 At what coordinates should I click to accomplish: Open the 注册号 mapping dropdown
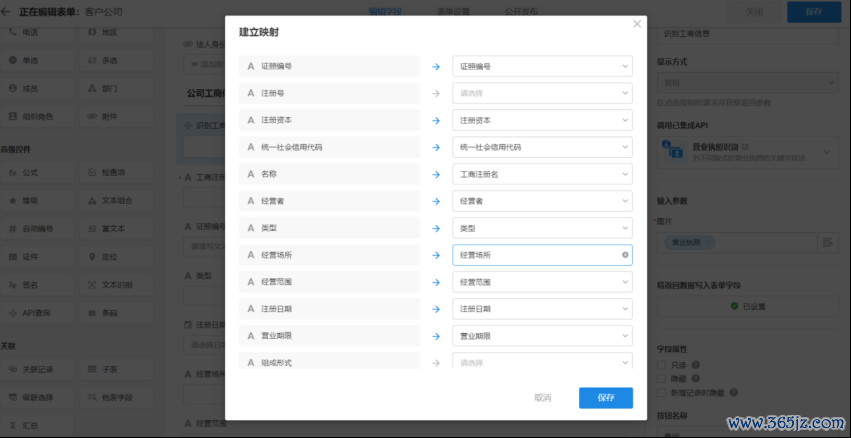click(542, 93)
